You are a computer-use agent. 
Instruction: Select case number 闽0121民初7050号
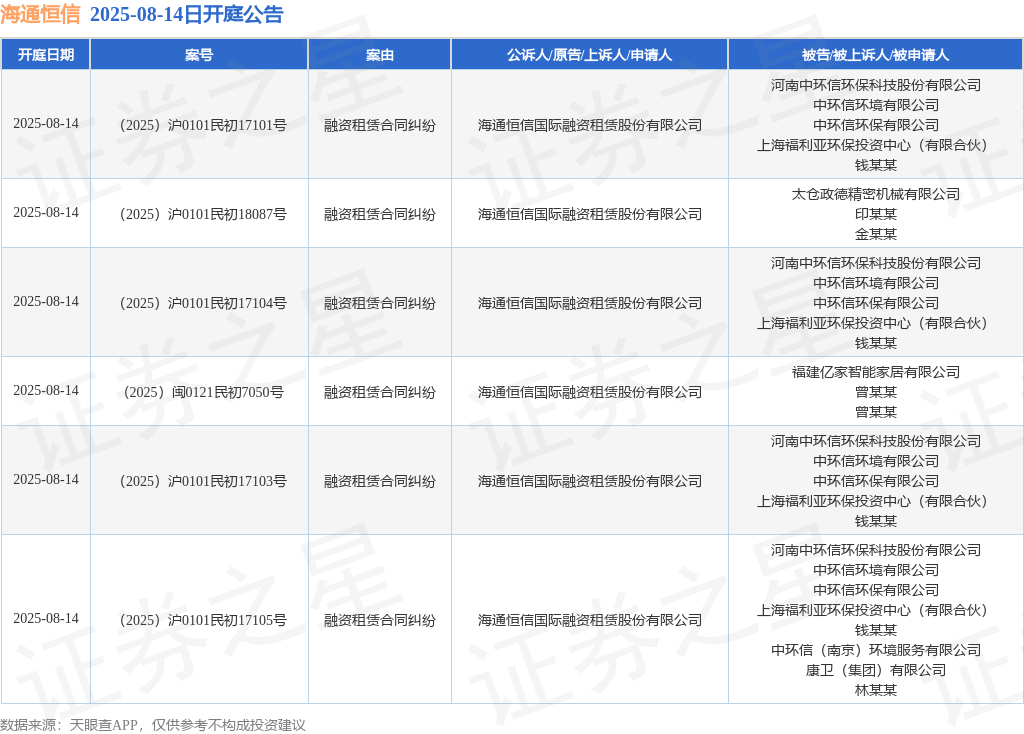click(203, 392)
